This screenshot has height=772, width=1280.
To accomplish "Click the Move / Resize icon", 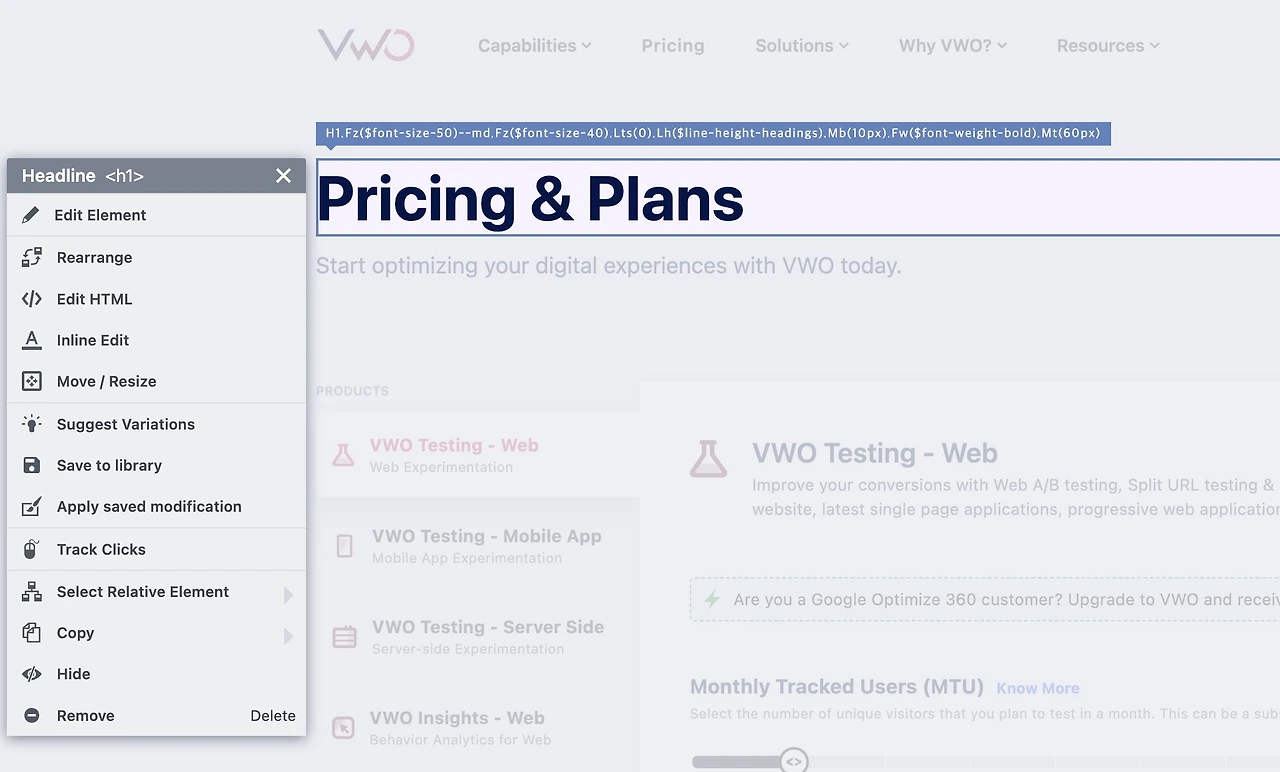I will (x=32, y=381).
